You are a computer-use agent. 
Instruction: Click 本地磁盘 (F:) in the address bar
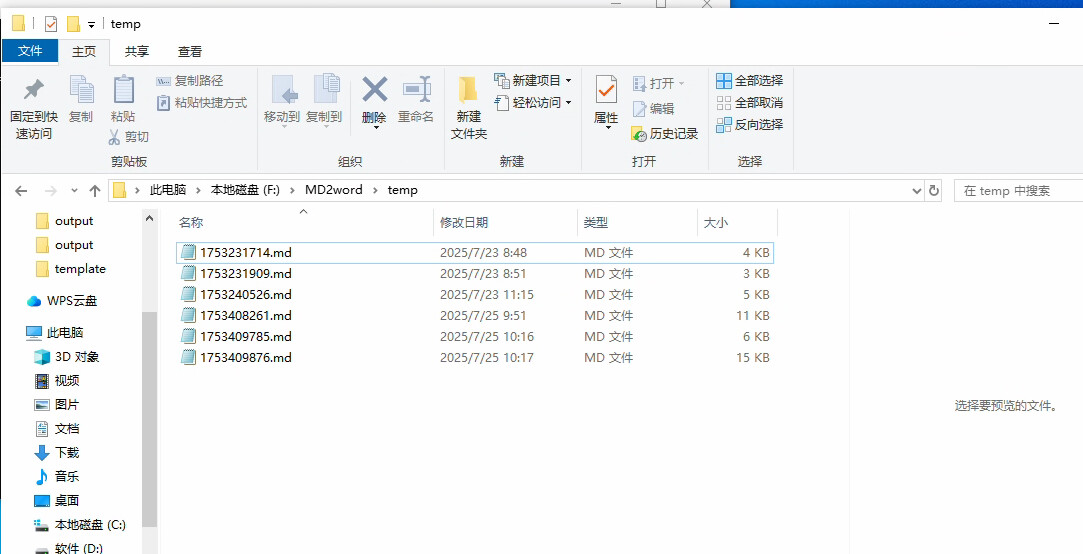[x=245, y=190]
